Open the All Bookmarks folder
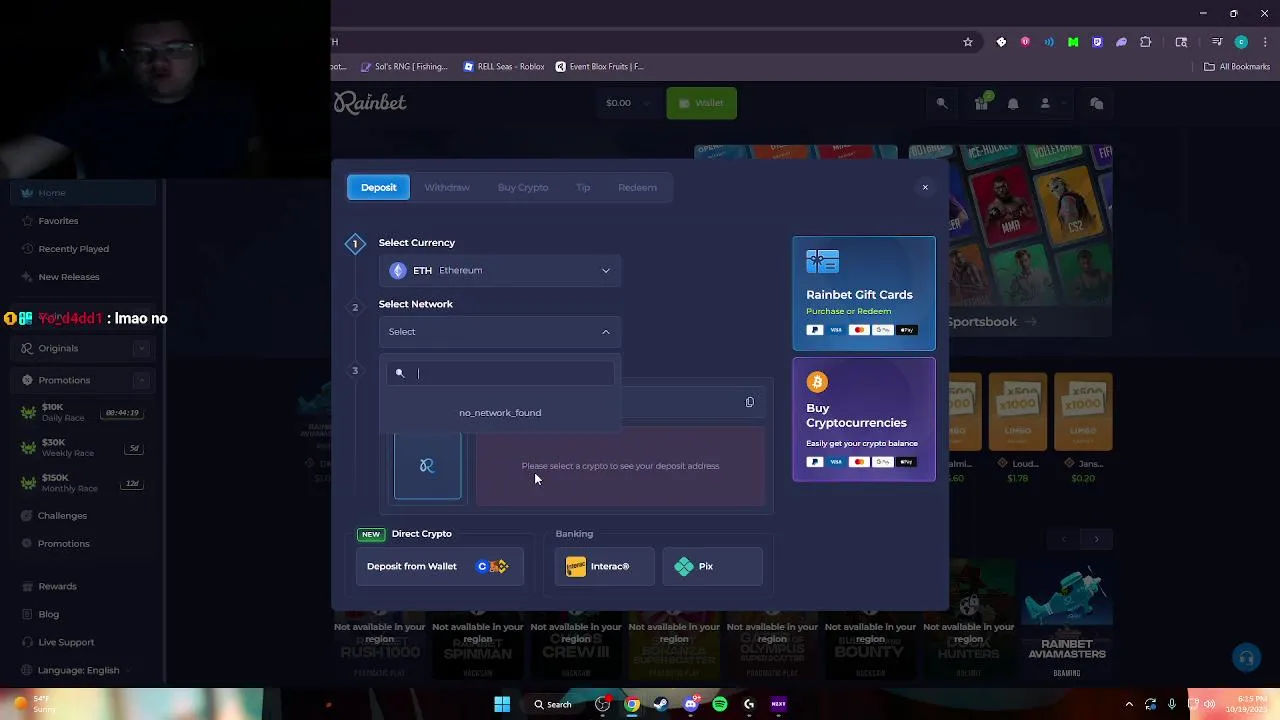Image resolution: width=1280 pixels, height=720 pixels. pyautogui.click(x=1237, y=67)
